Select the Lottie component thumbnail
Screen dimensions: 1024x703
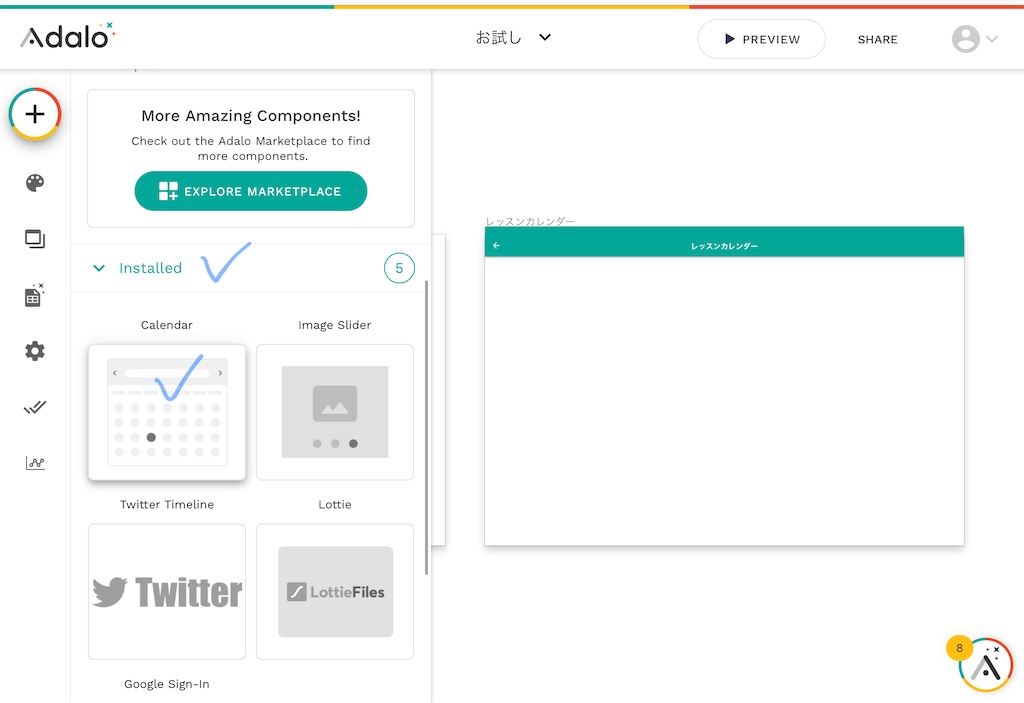tap(335, 591)
